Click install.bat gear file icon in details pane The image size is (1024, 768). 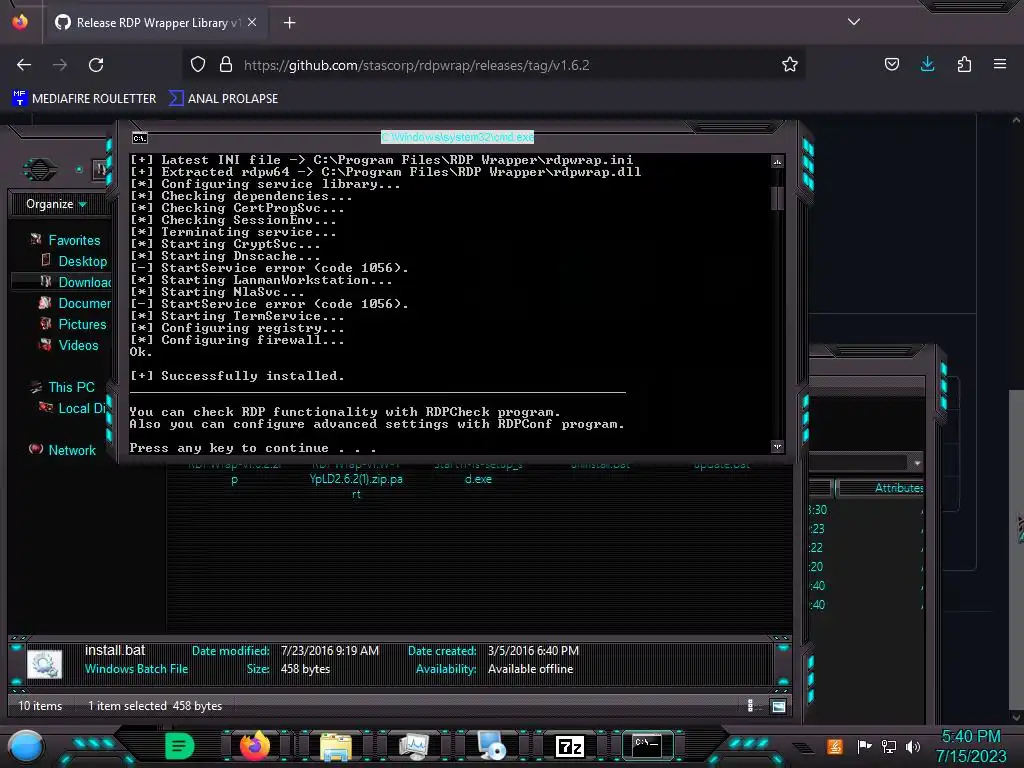[x=44, y=664]
